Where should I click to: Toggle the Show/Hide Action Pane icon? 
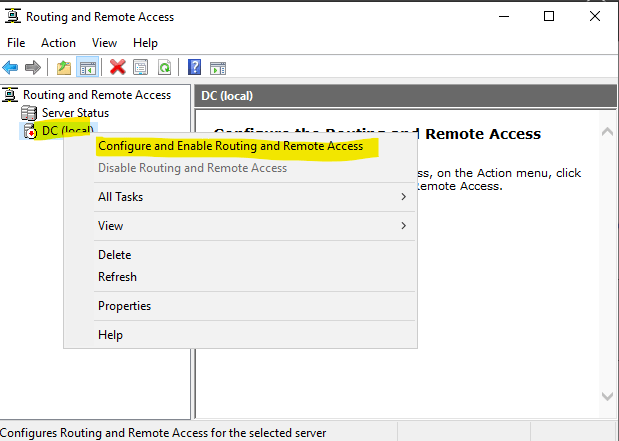point(217,67)
